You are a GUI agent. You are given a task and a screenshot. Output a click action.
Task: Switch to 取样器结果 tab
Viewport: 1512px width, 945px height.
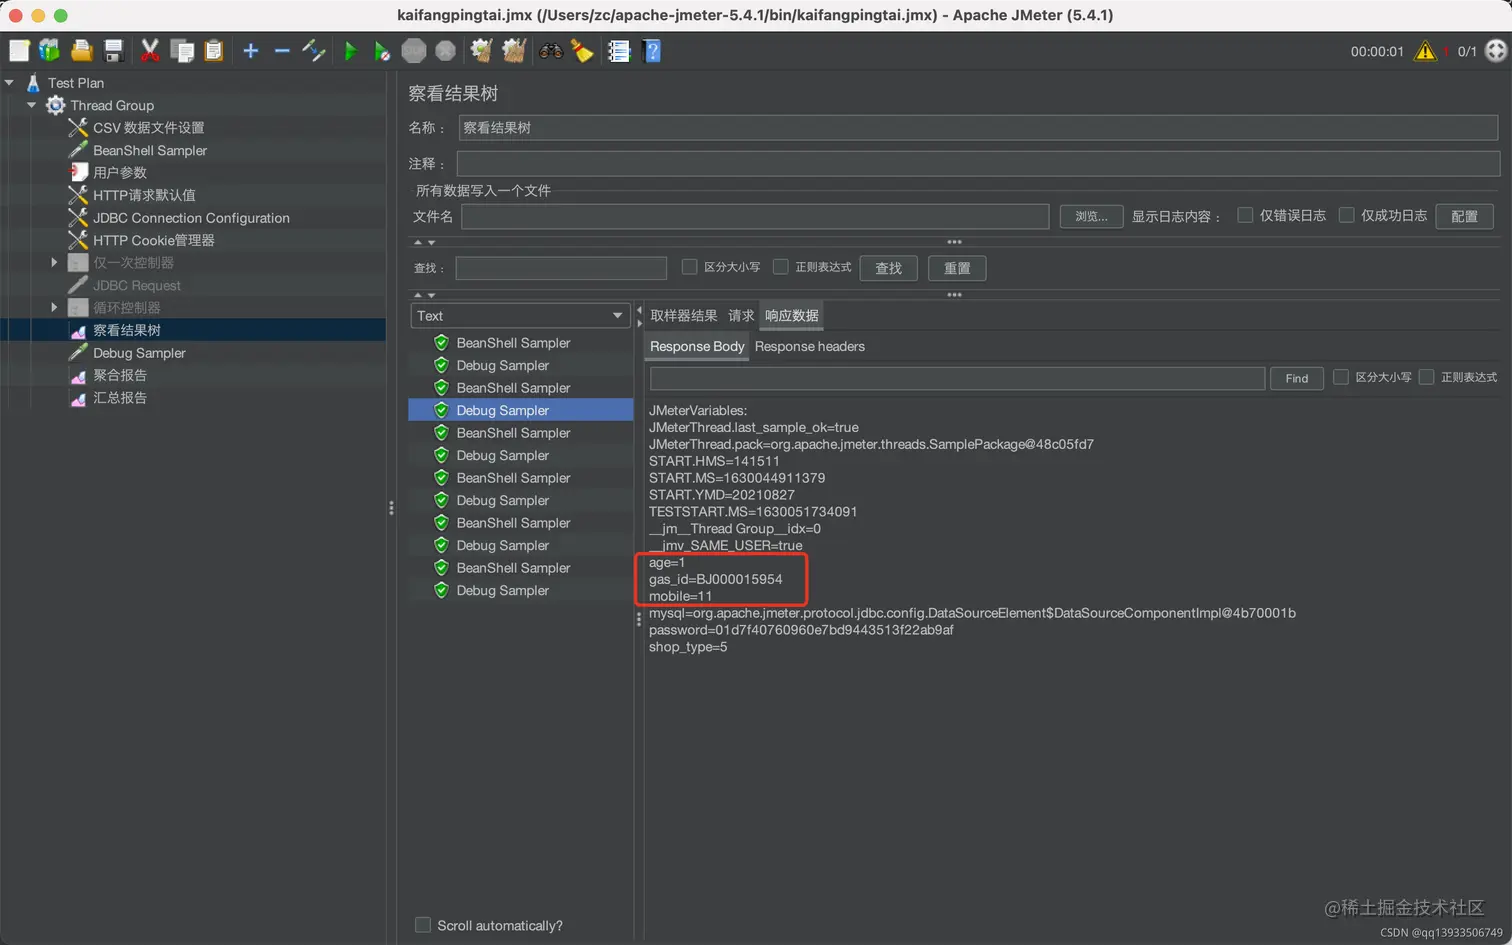pos(684,316)
